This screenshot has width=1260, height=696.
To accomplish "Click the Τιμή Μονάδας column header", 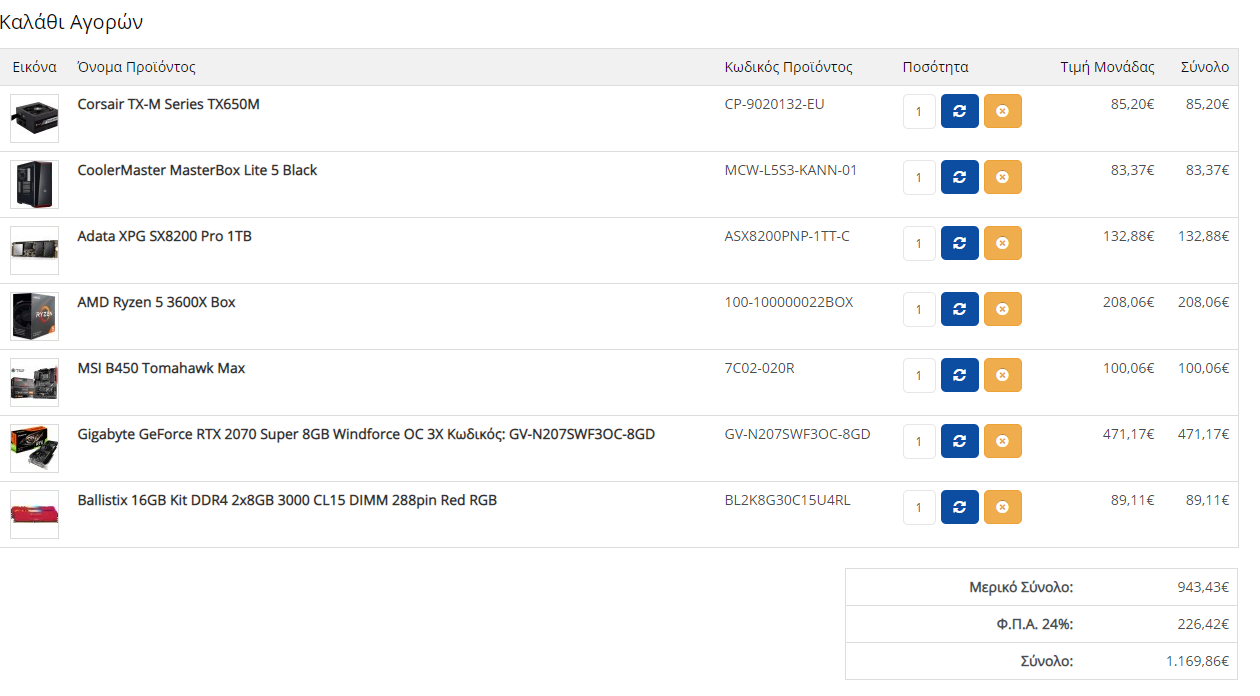I will (x=1107, y=67).
